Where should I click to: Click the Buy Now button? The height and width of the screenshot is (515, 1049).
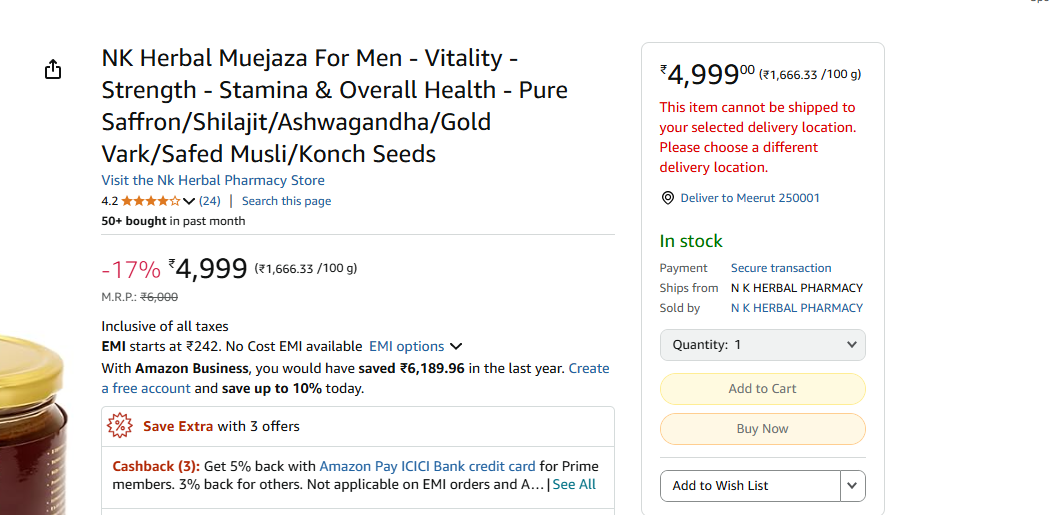click(763, 429)
